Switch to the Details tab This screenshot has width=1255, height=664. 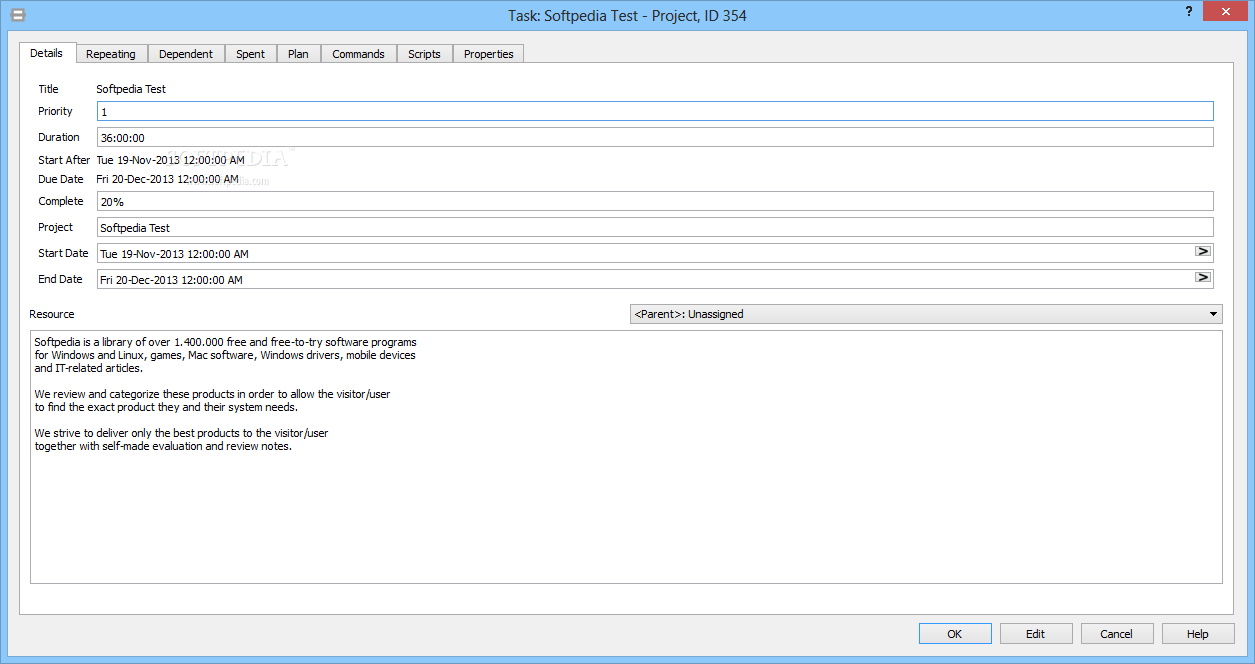coord(47,53)
